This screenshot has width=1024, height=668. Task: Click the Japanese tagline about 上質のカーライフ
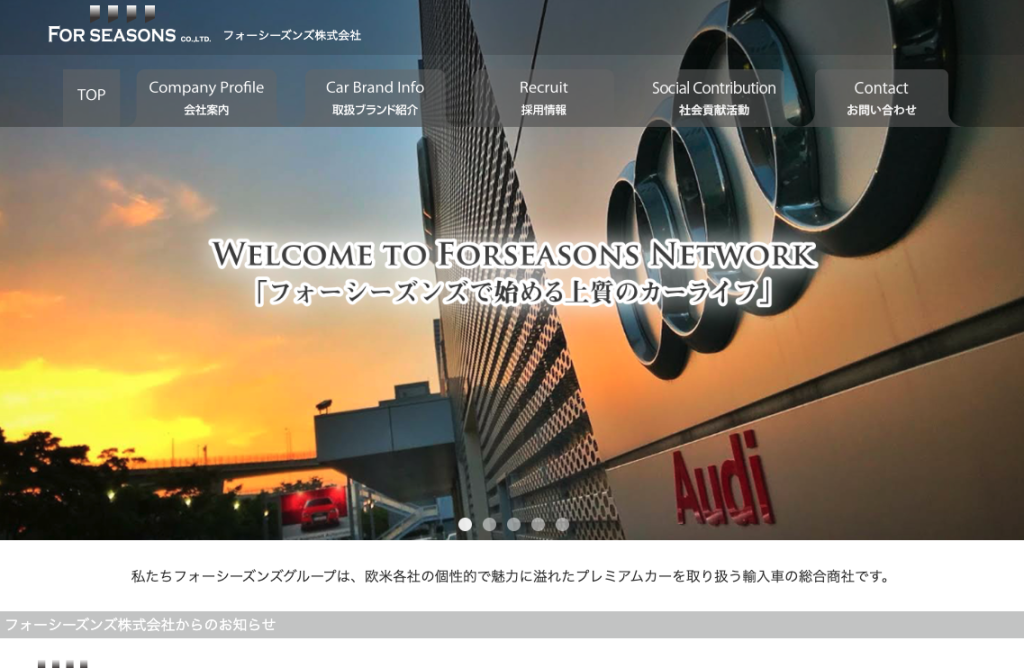(513, 293)
